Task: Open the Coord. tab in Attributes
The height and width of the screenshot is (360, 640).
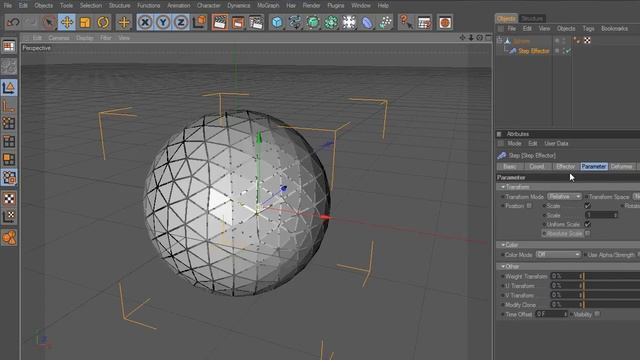Action: pos(537,167)
